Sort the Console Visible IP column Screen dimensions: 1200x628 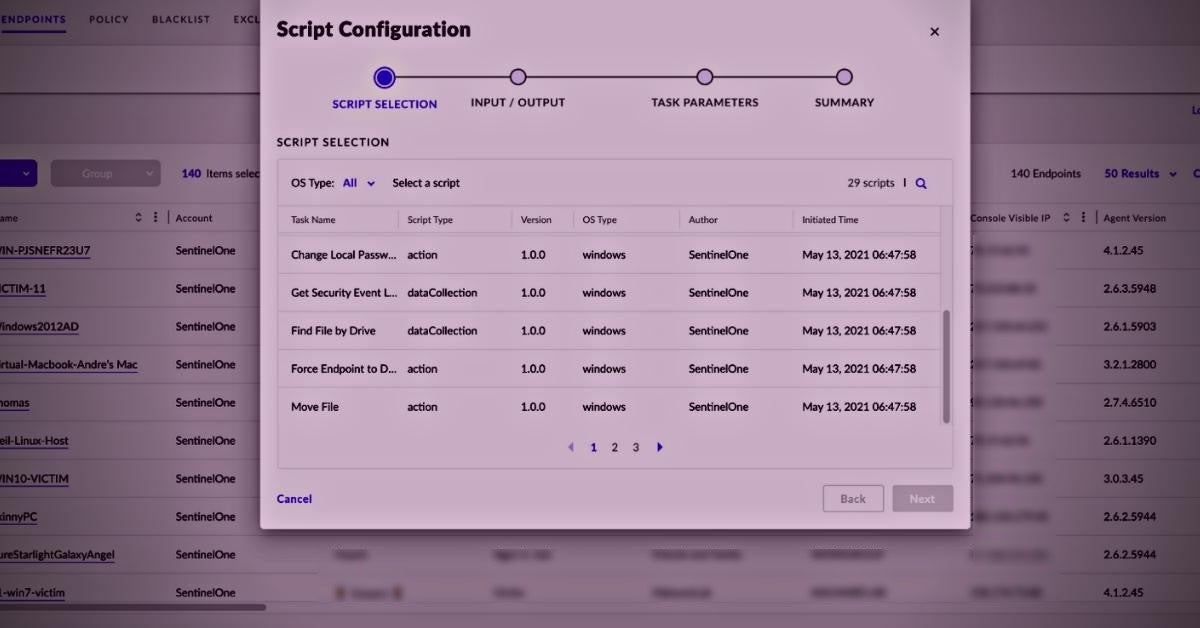[x=1066, y=218]
